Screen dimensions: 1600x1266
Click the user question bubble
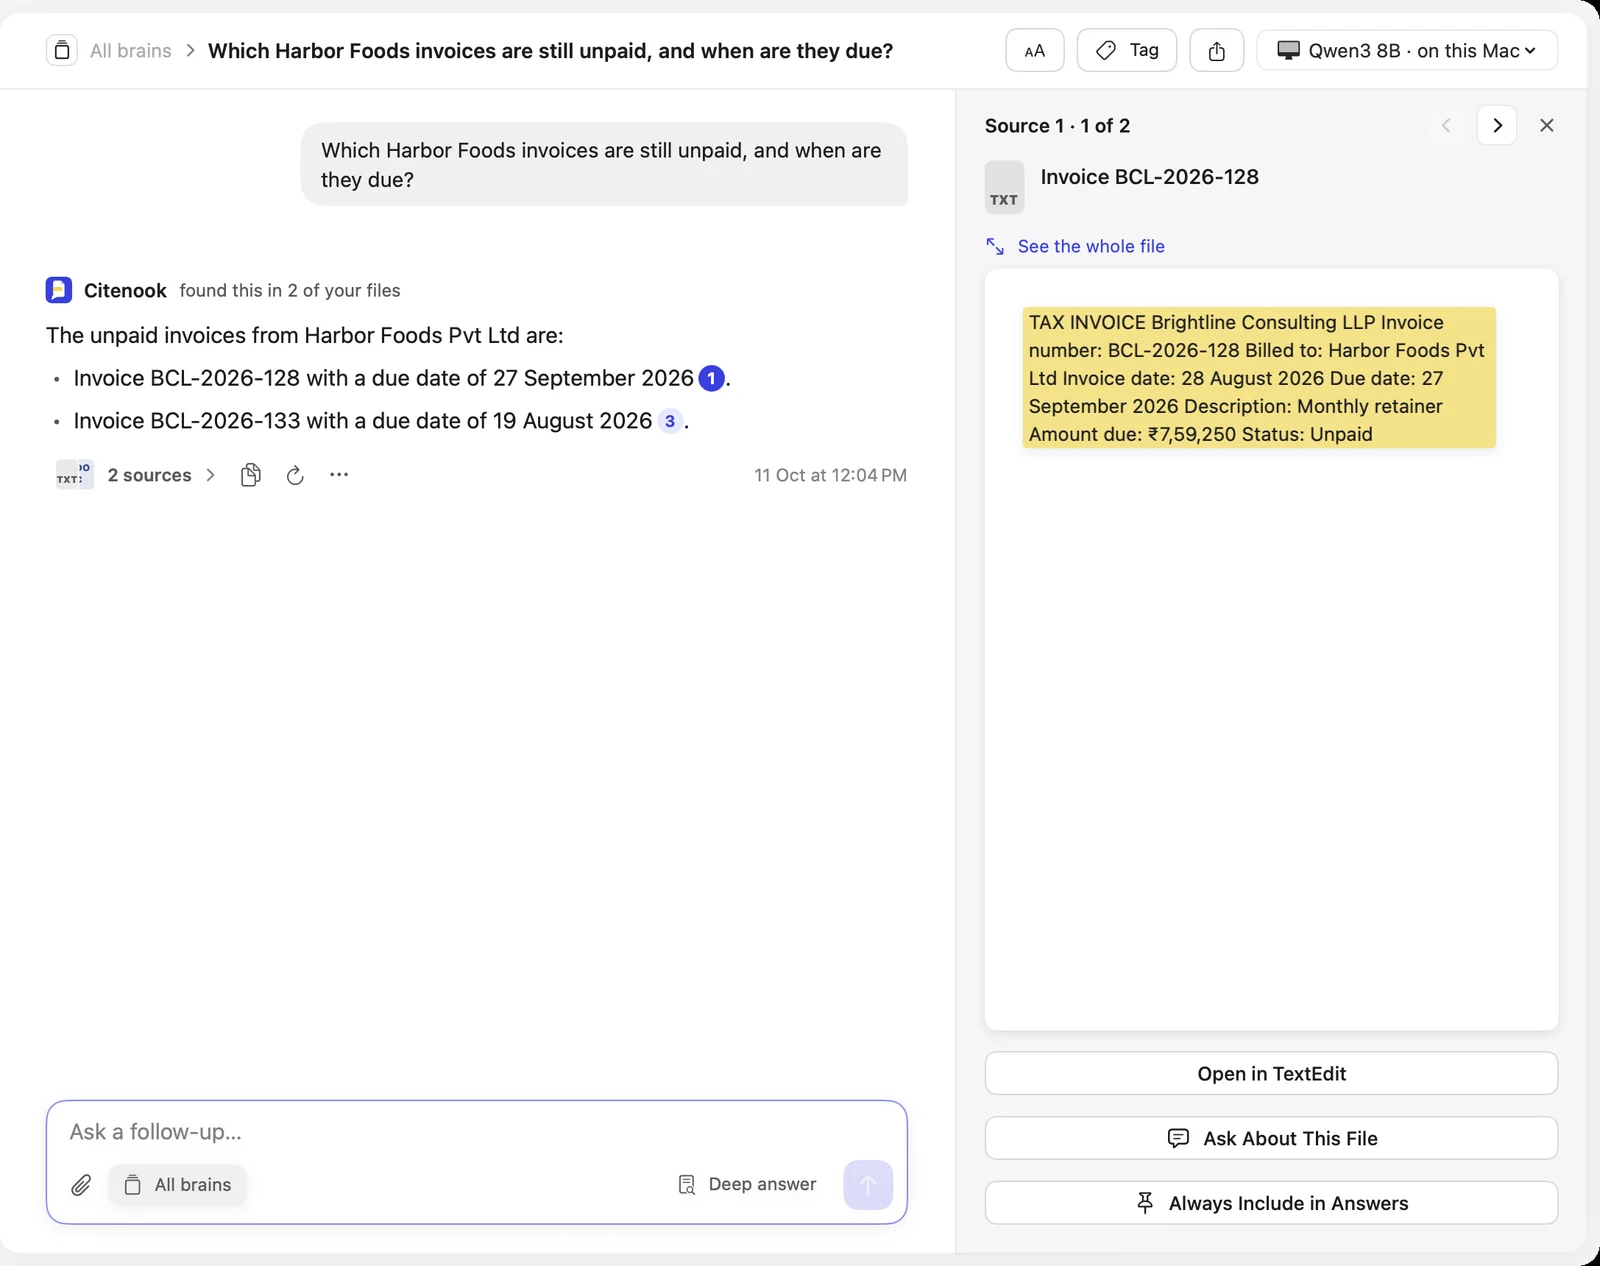coord(604,165)
